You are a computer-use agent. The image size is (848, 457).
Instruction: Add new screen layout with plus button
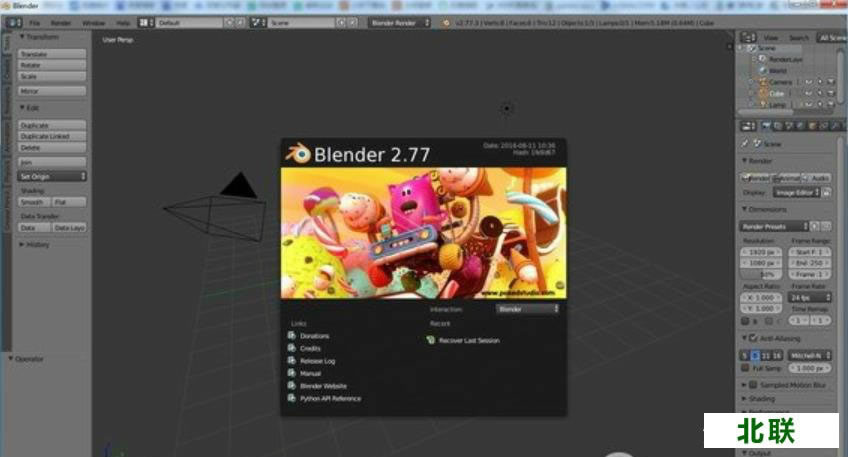[230, 23]
